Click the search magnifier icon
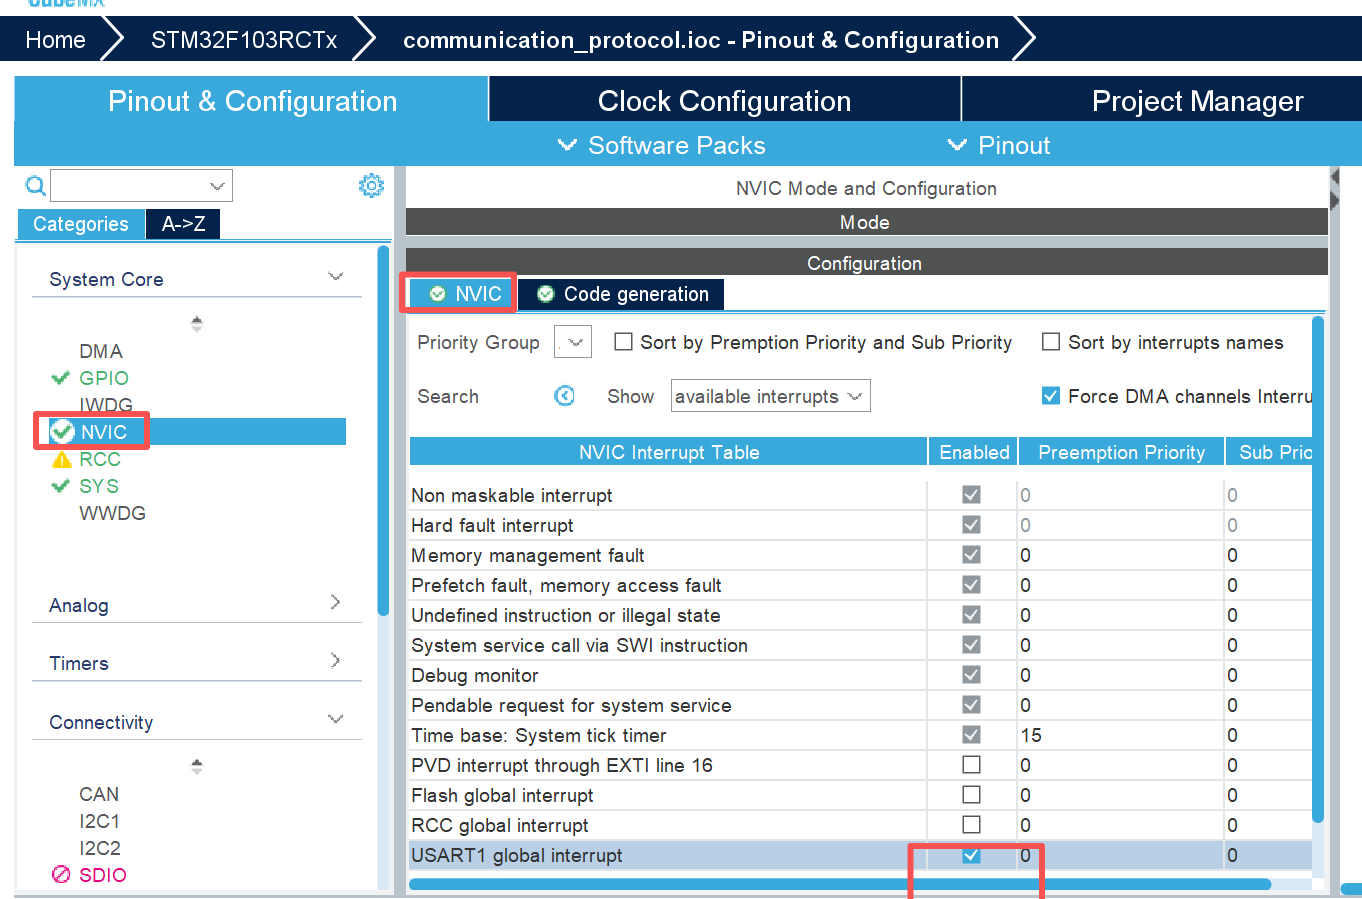Screen dimensions: 1362x899 coord(35,185)
